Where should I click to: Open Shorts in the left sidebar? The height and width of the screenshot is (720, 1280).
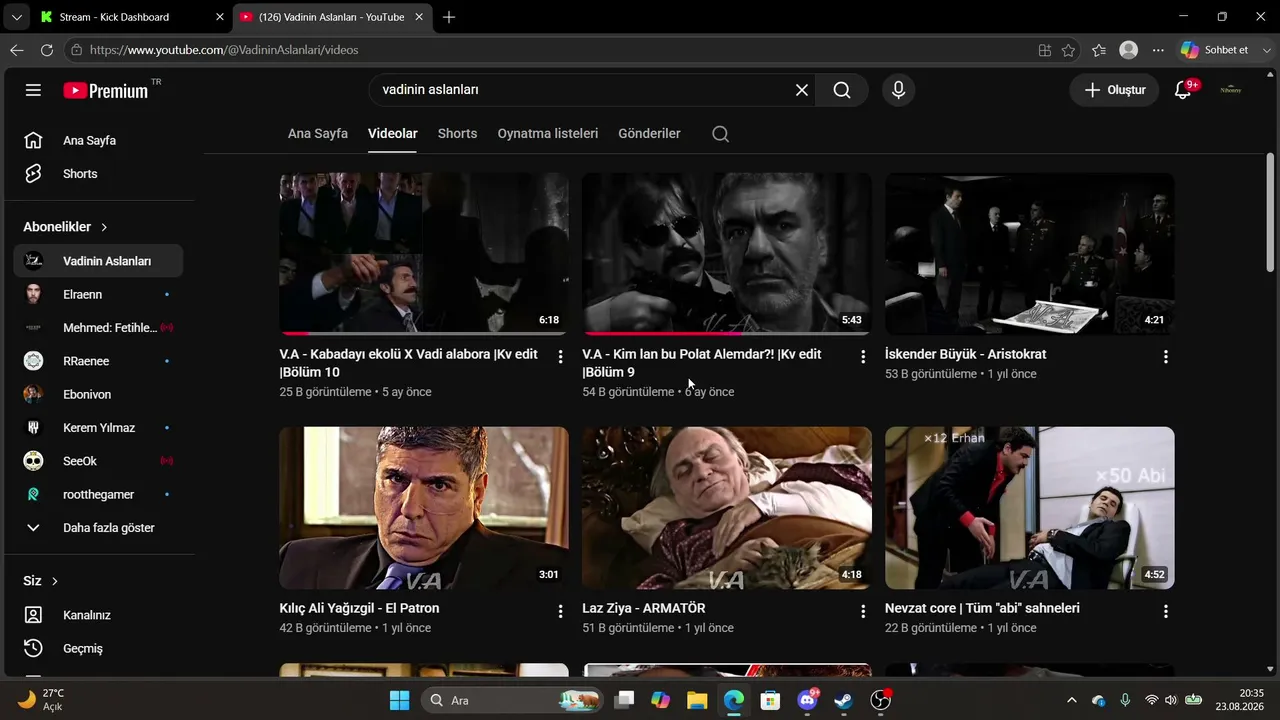click(x=98, y=174)
